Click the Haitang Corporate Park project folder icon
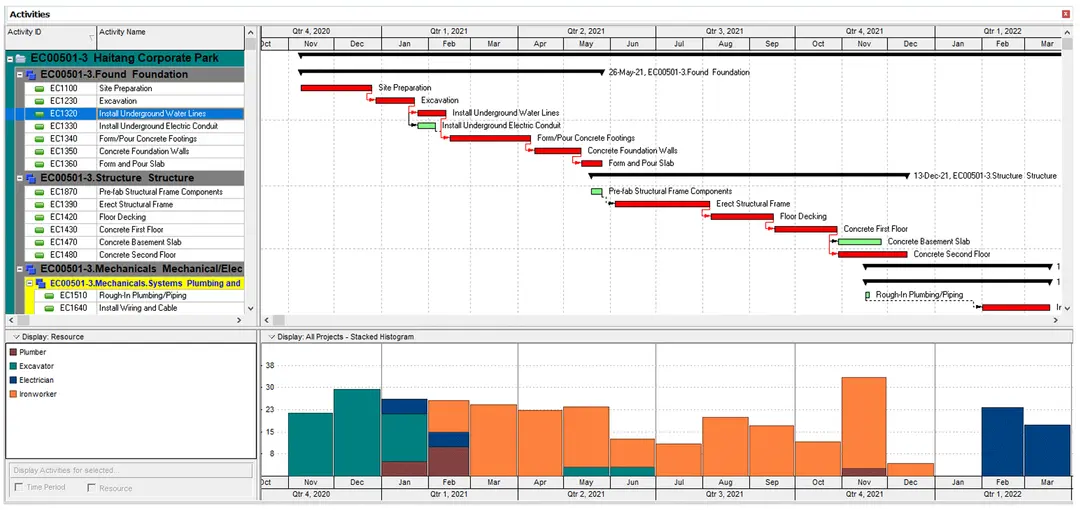The image size is (1080, 510). (x=21, y=59)
